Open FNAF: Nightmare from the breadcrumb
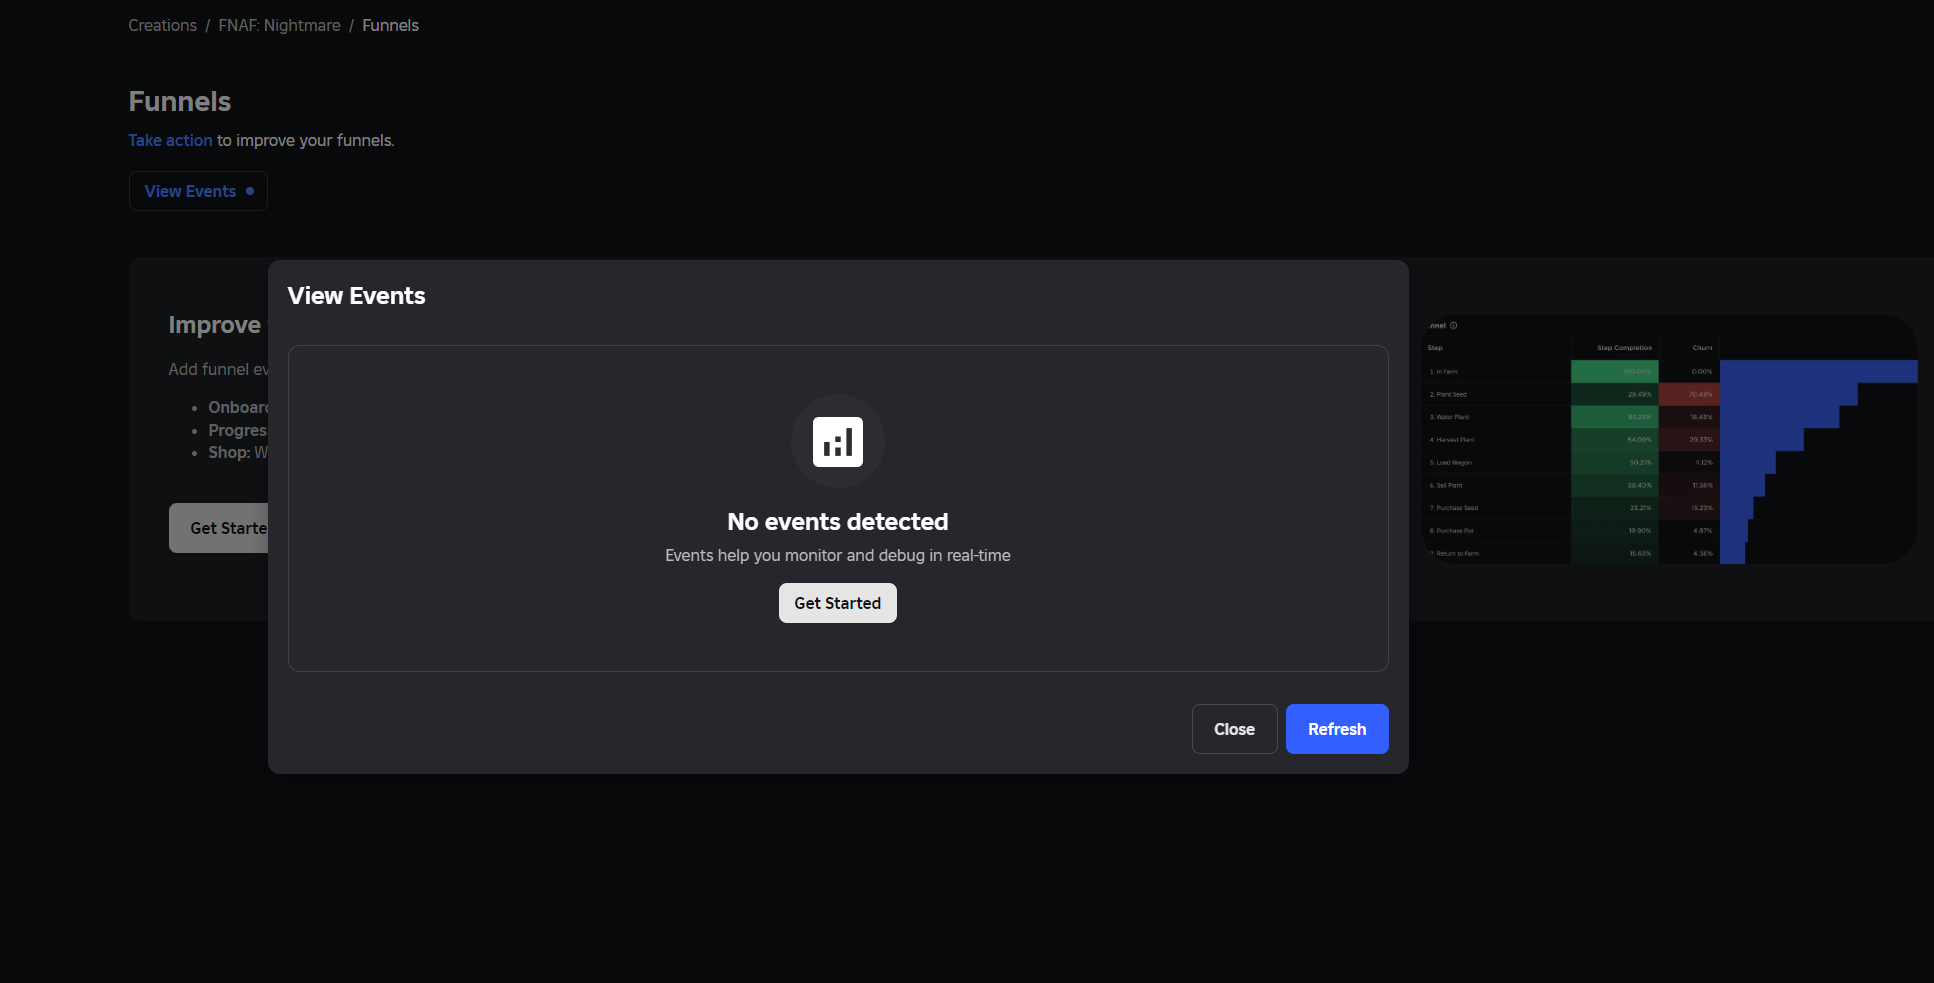Image resolution: width=1934 pixels, height=983 pixels. pyautogui.click(x=279, y=25)
